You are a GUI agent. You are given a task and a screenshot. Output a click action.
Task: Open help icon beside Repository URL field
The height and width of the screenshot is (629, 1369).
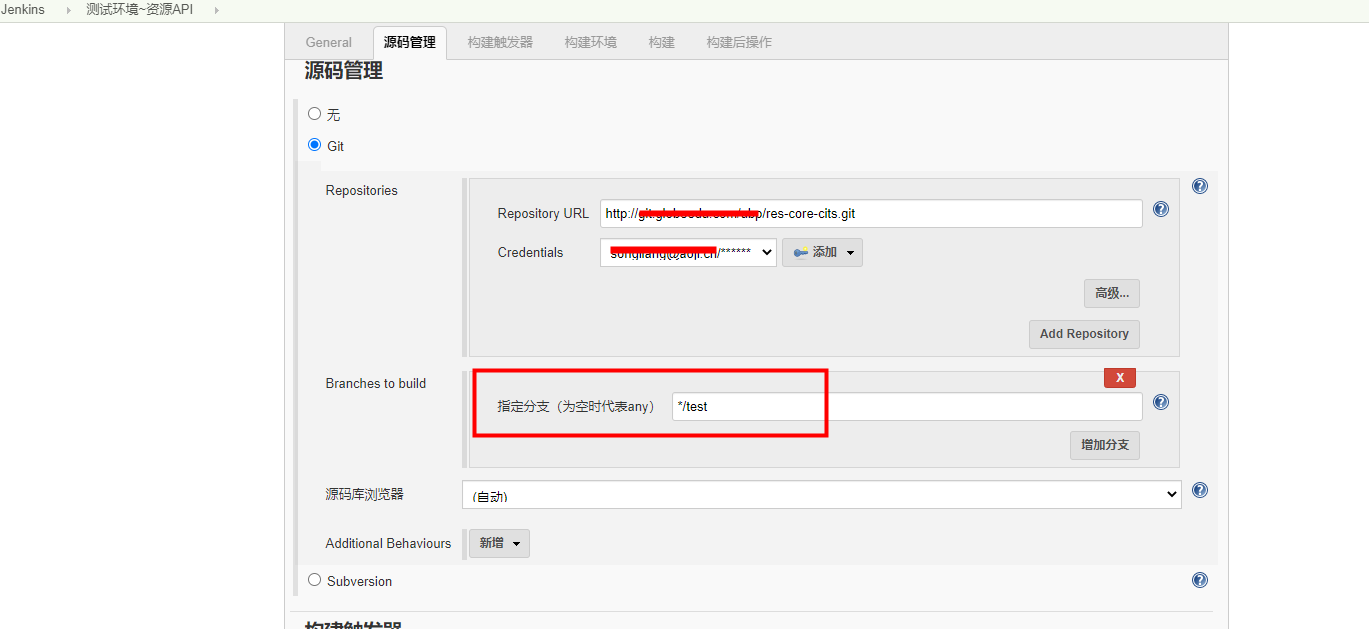click(1161, 209)
